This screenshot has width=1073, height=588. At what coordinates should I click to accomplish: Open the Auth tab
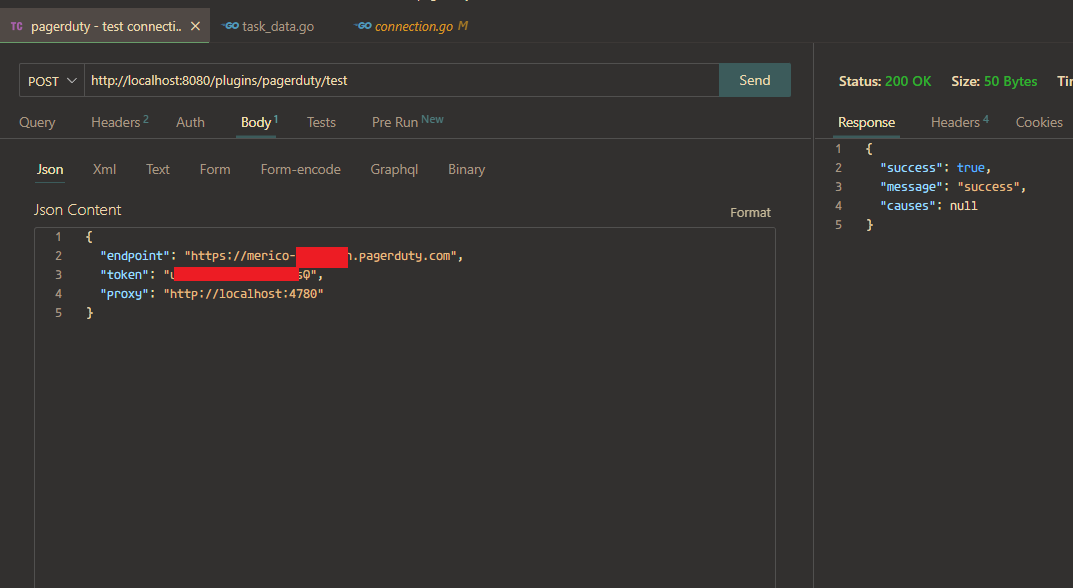click(x=190, y=122)
